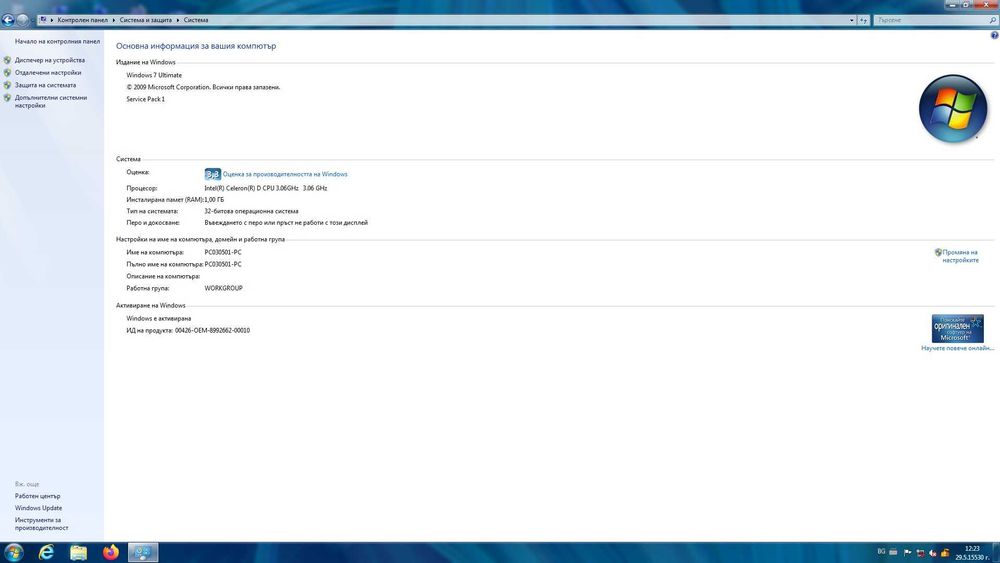Screen dimensions: 1000x563
Task: Click 'Service Pack 1' text
Action: pos(145,99)
